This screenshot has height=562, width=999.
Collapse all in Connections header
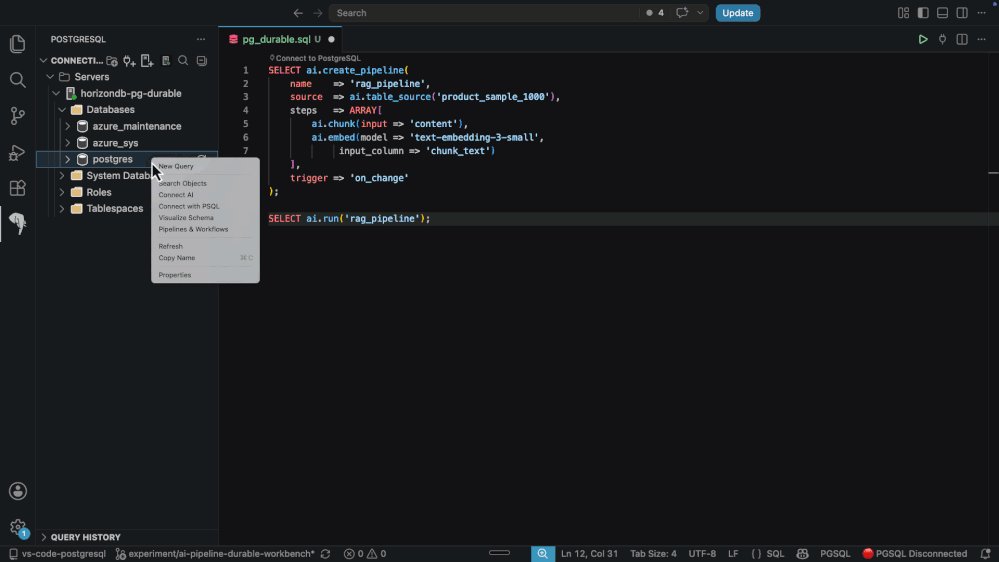201,61
